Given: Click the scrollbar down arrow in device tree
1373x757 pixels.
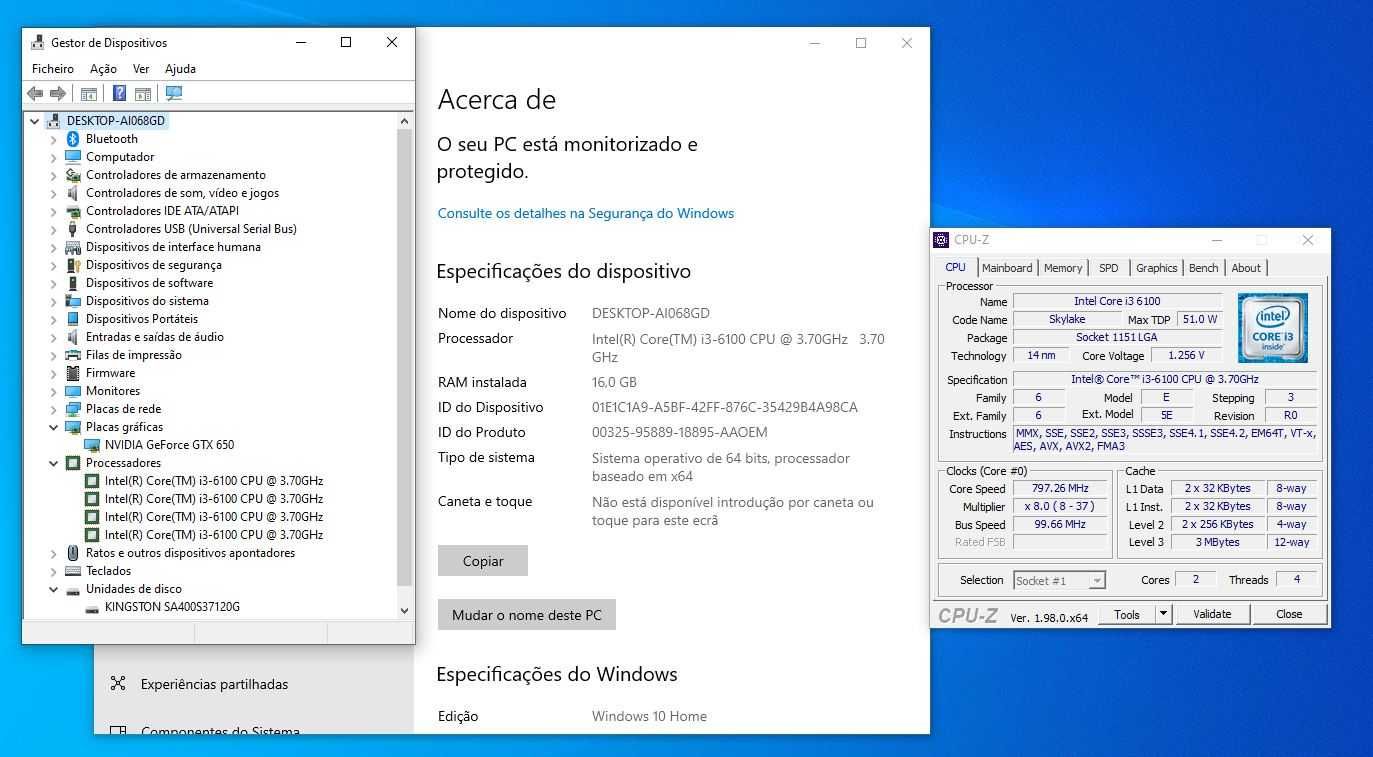Looking at the screenshot, I should coord(404,610).
